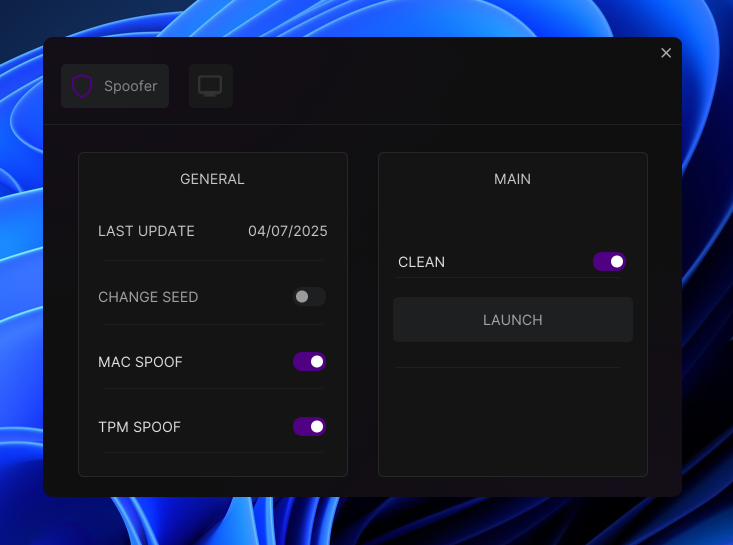Click the blank header area beside the monitor tab

point(440,86)
